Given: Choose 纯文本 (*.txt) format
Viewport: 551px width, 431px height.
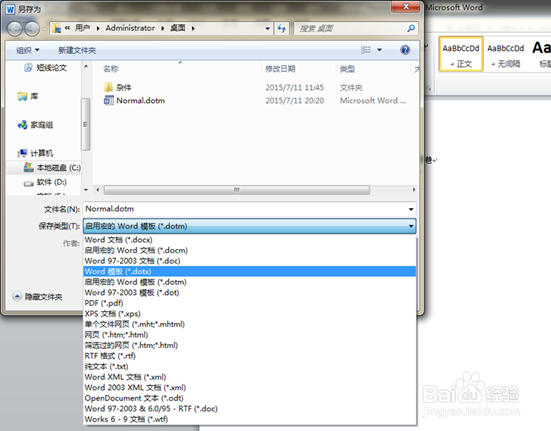Looking at the screenshot, I should pos(249,366).
